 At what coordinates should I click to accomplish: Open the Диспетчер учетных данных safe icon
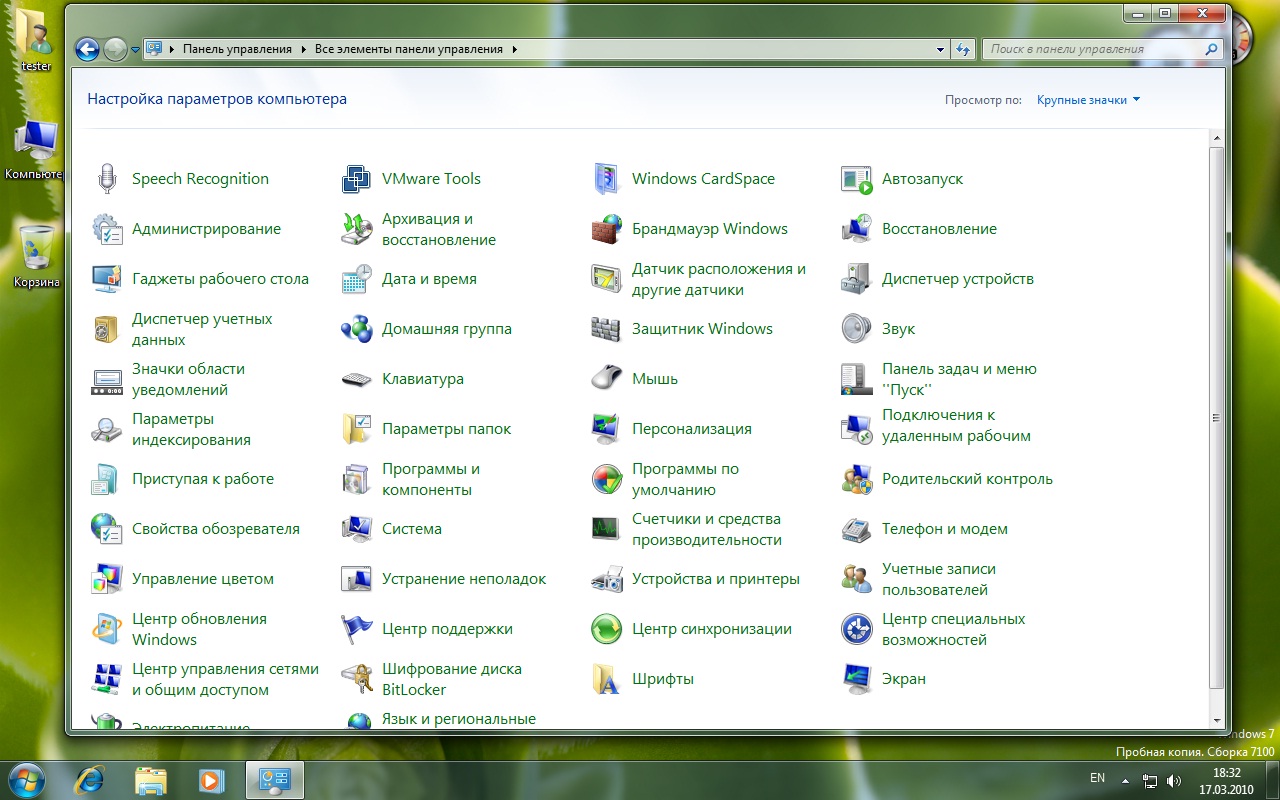tap(107, 329)
